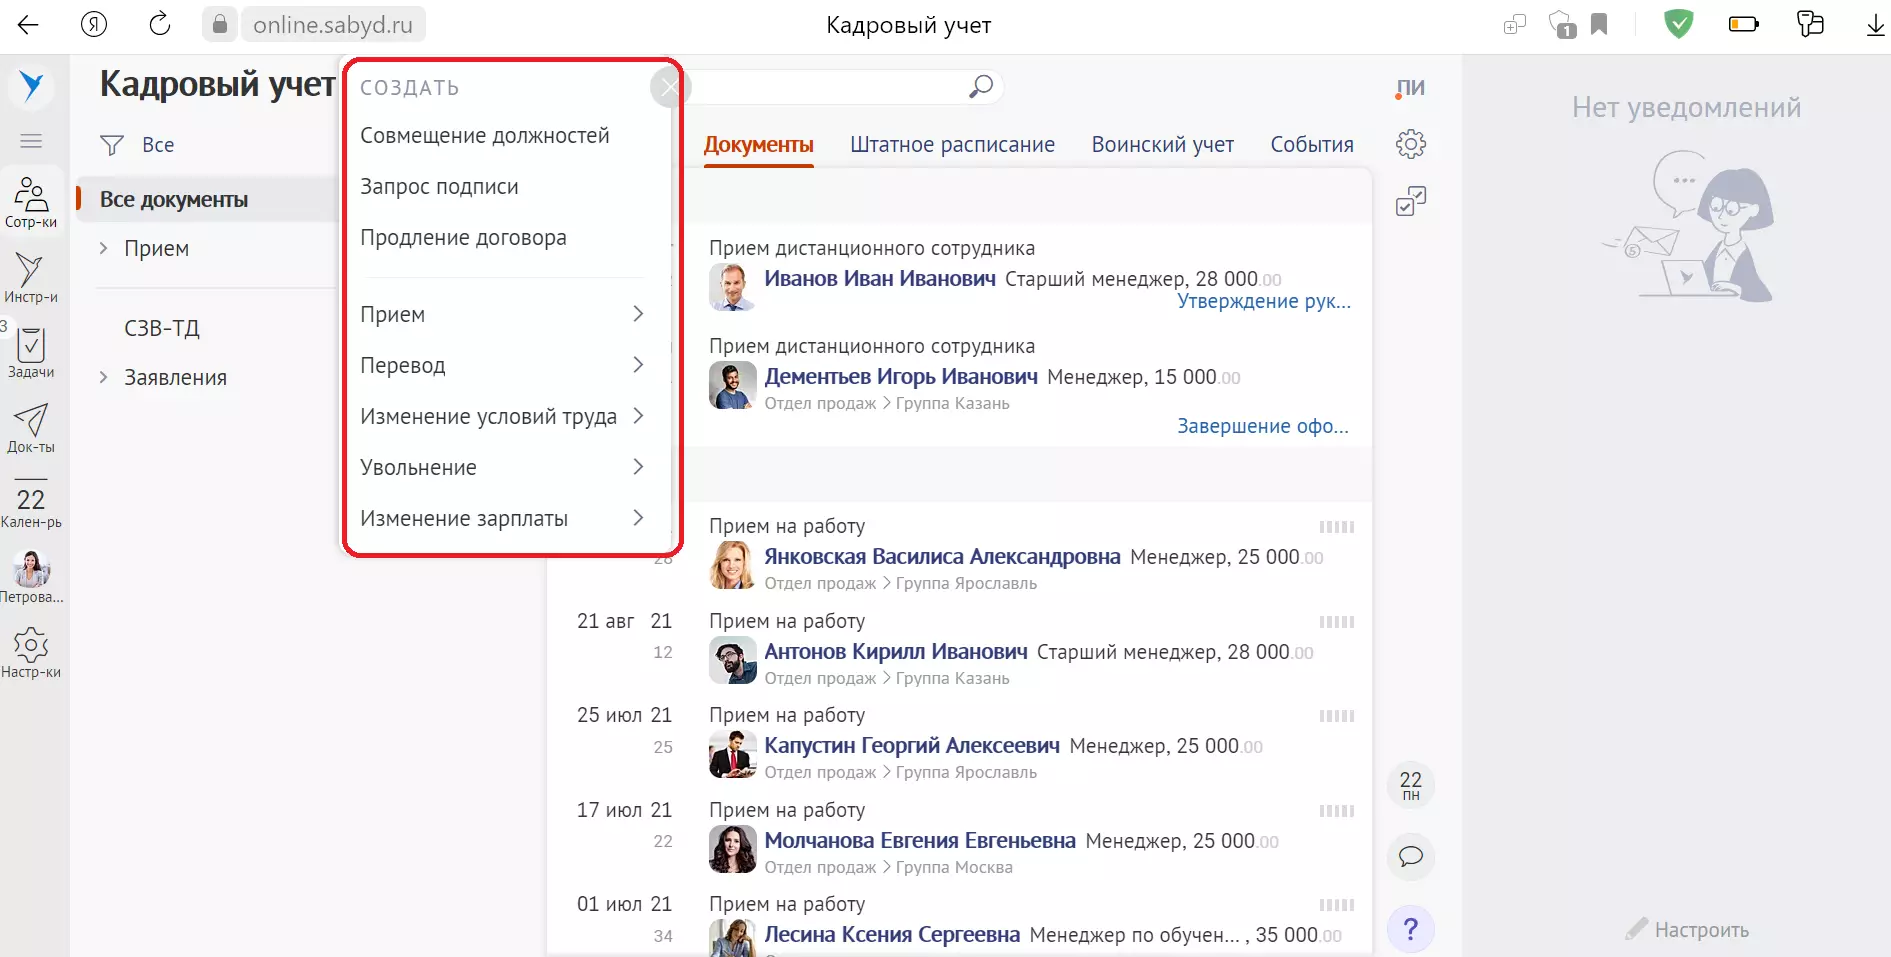Click the search magnifier icon
Screen dimensions: 1891x957
click(981, 87)
